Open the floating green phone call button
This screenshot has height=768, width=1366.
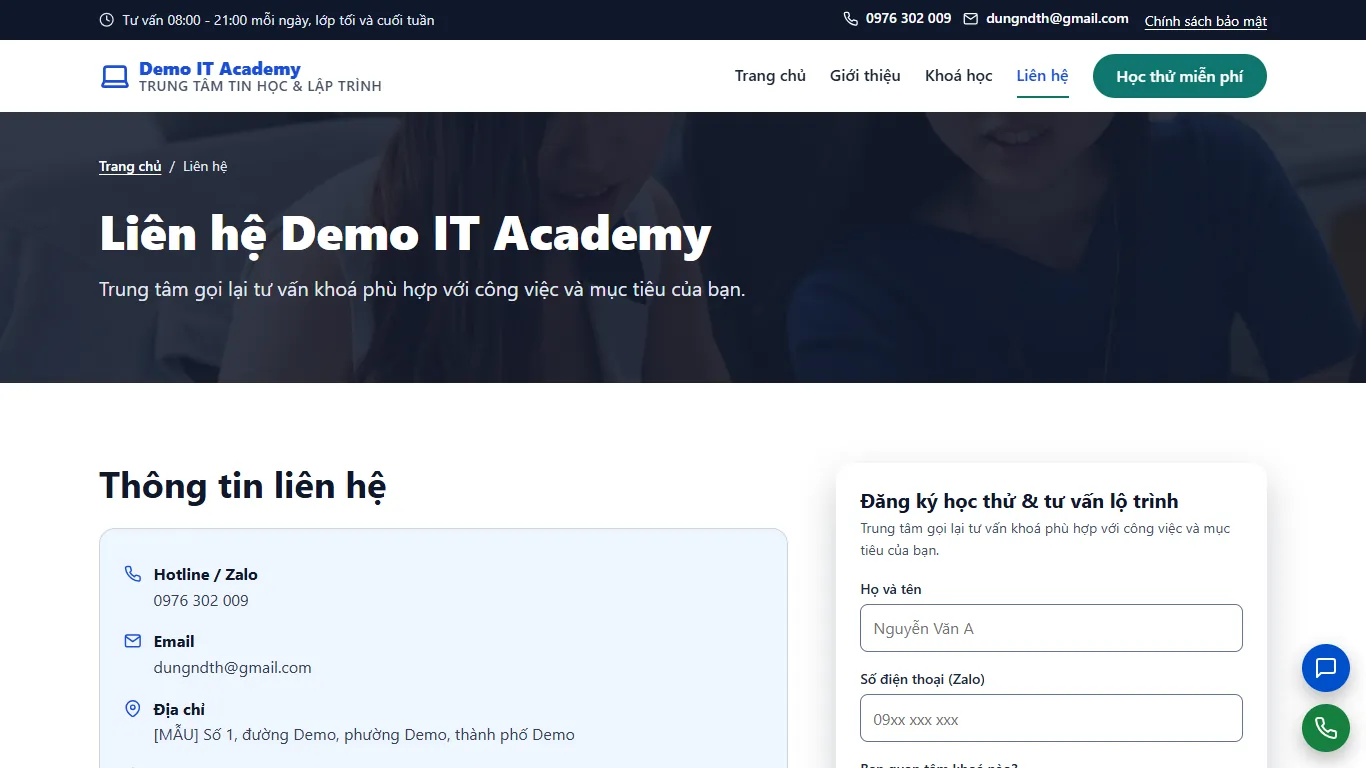pos(1326,728)
